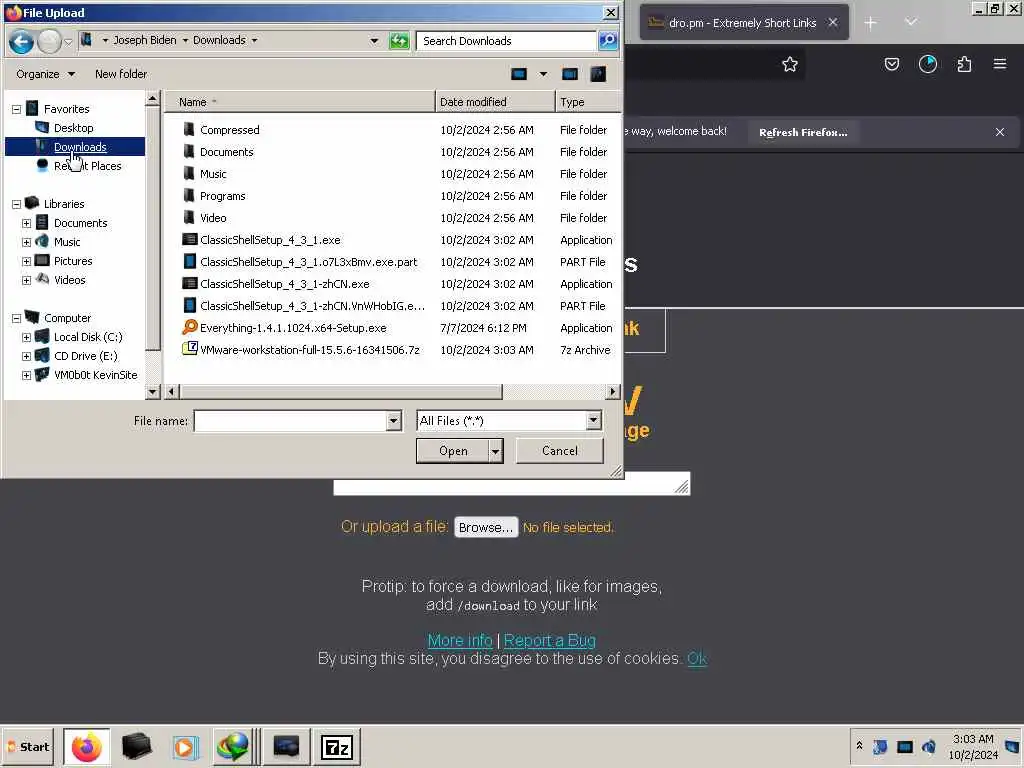Click the volume icon in system tray
This screenshot has height=768, width=1024.
click(x=929, y=746)
